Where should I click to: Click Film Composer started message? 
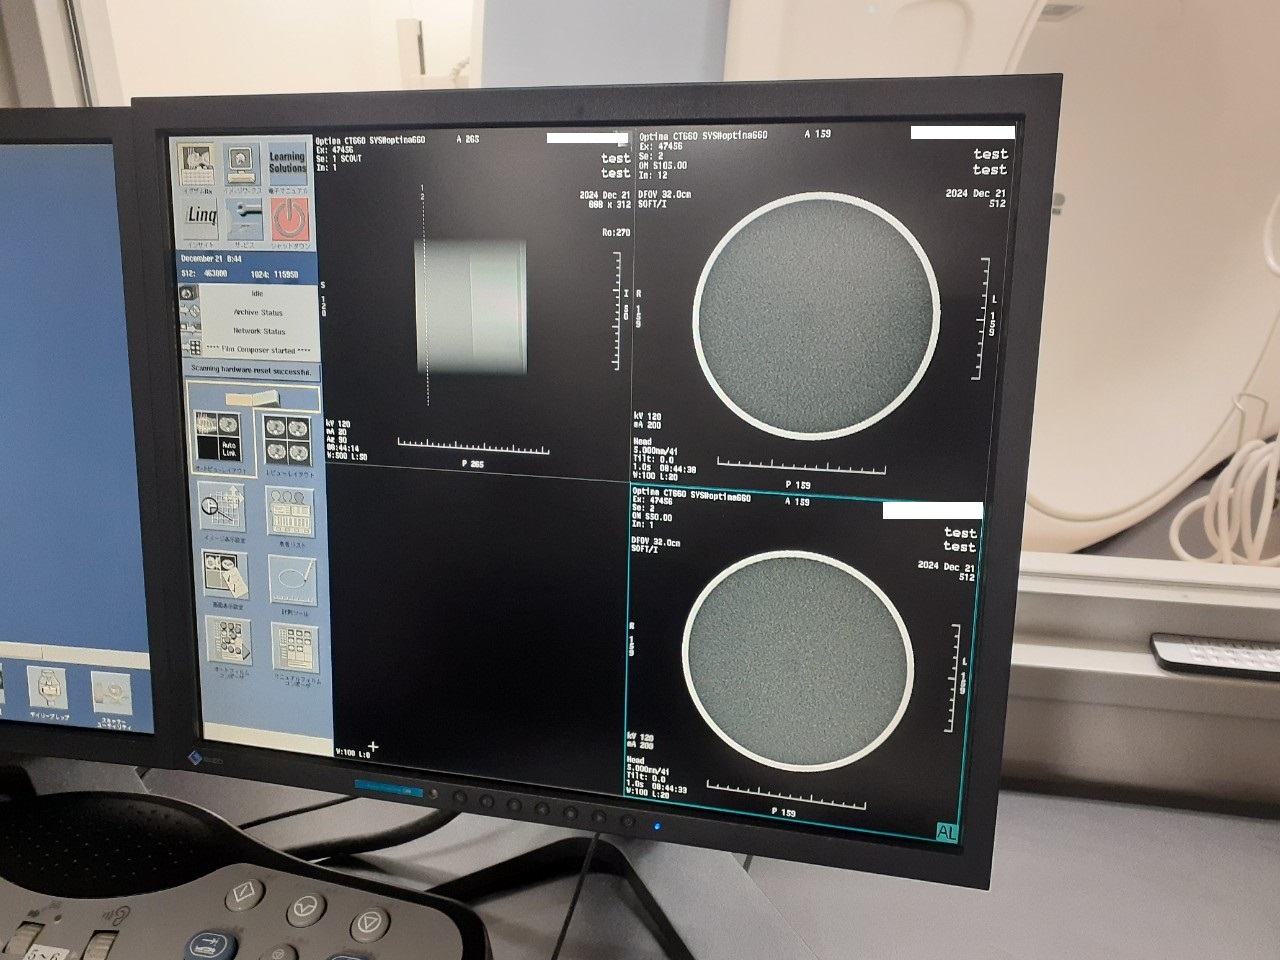(258, 350)
